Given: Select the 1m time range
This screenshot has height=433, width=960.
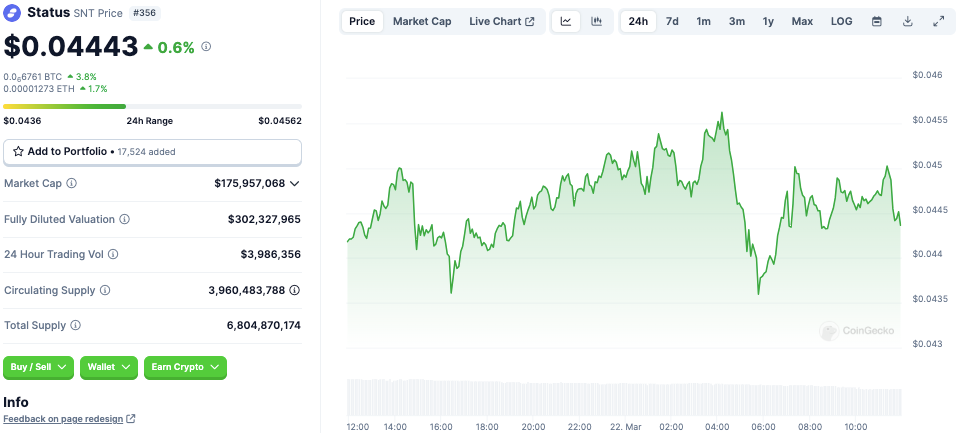Looking at the screenshot, I should point(703,21).
